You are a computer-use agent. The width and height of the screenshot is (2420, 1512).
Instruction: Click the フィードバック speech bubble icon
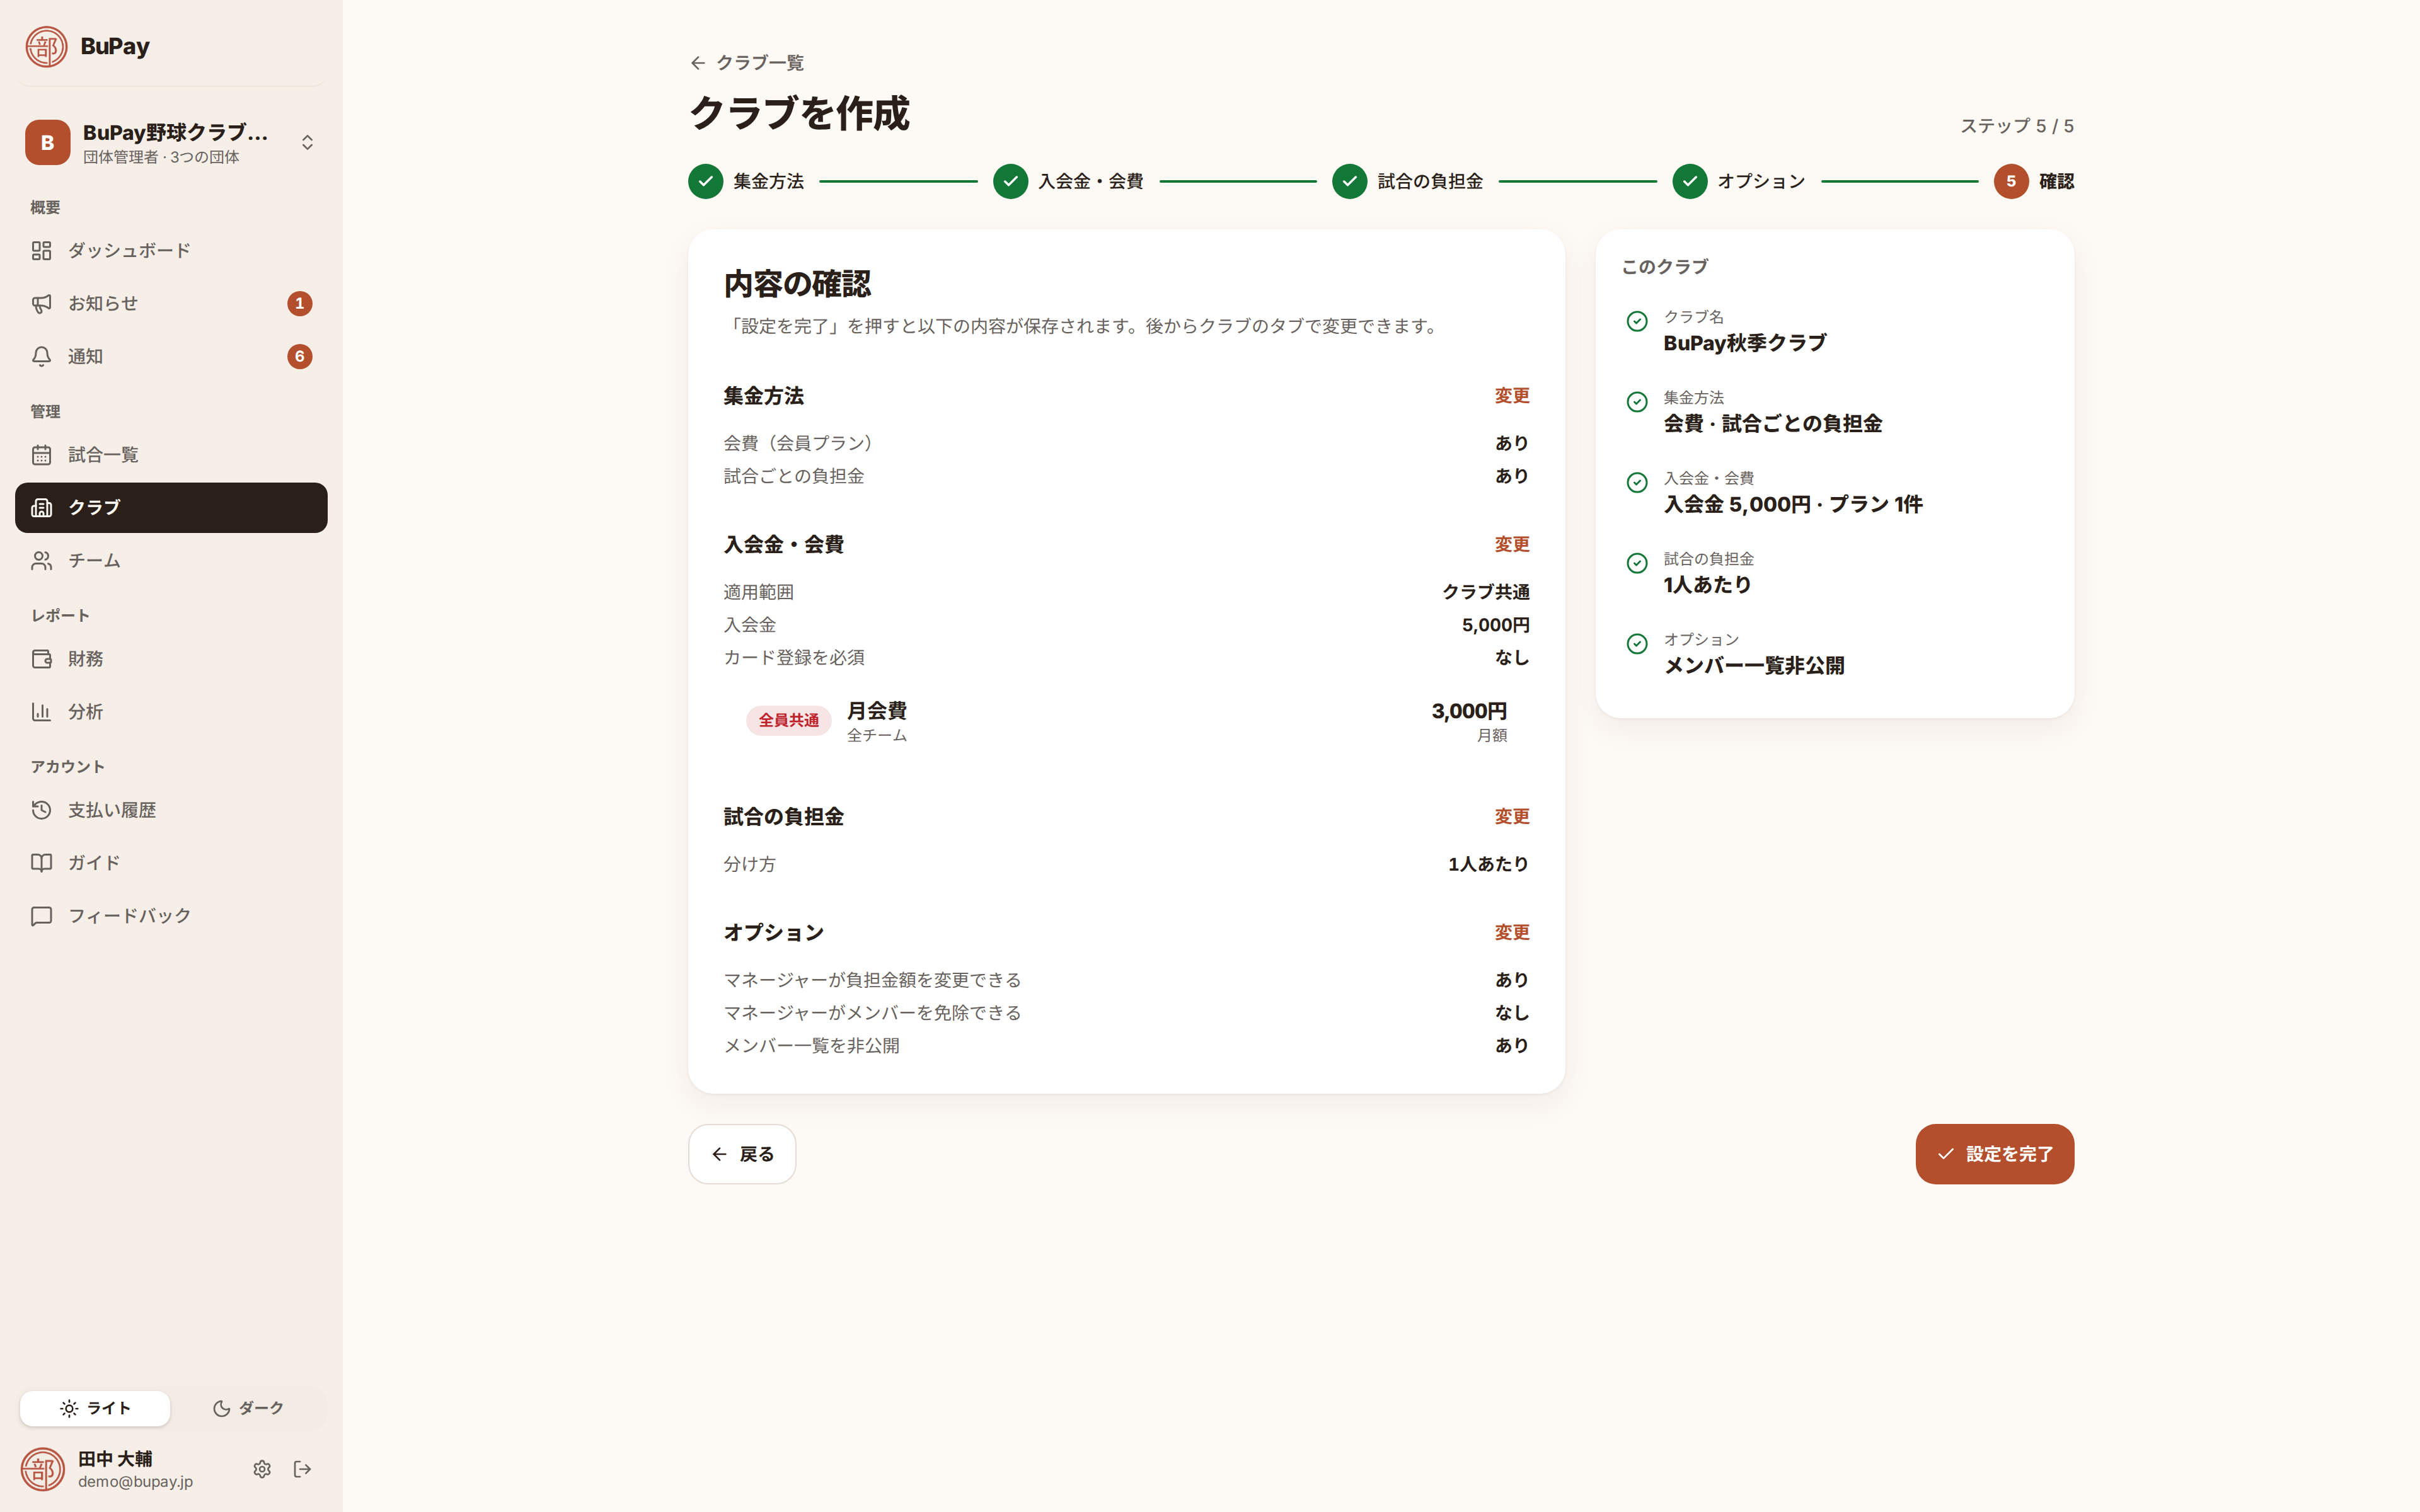pos(41,916)
